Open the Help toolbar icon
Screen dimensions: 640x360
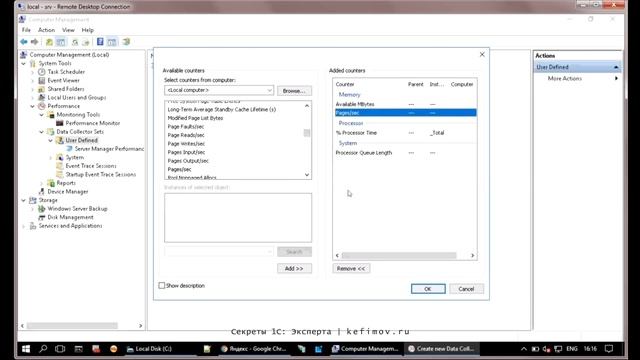100,42
